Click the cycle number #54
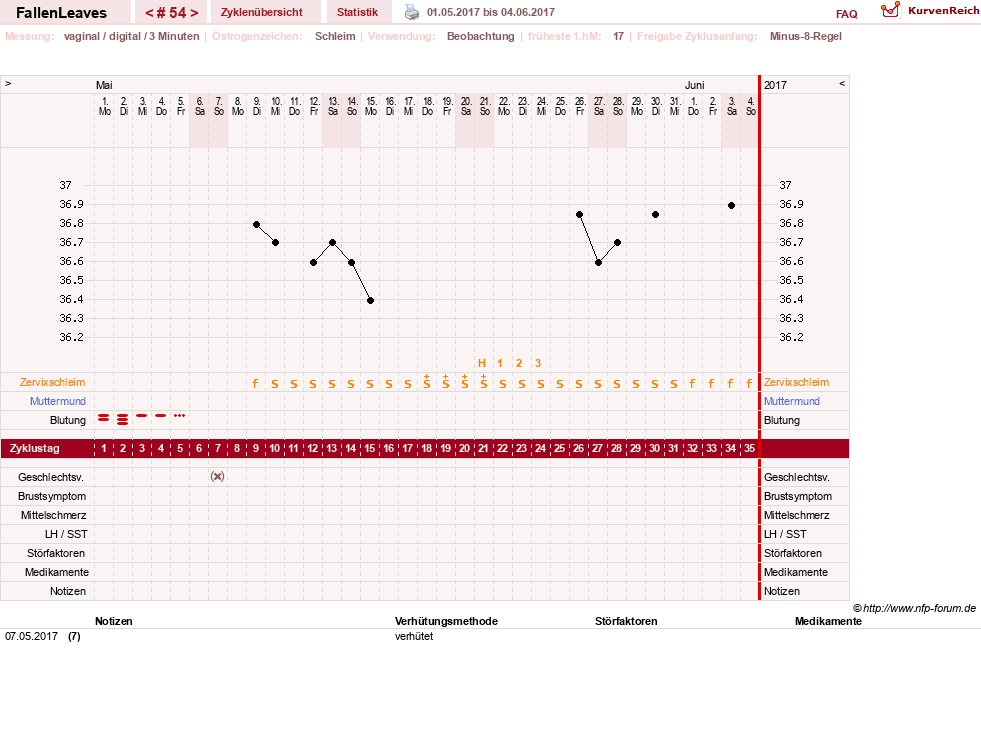This screenshot has width=981, height=740. [172, 13]
